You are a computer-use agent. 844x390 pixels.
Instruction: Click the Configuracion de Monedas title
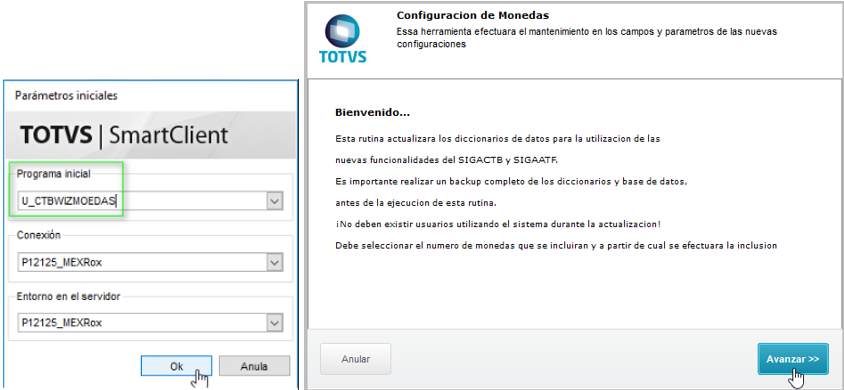[473, 16]
